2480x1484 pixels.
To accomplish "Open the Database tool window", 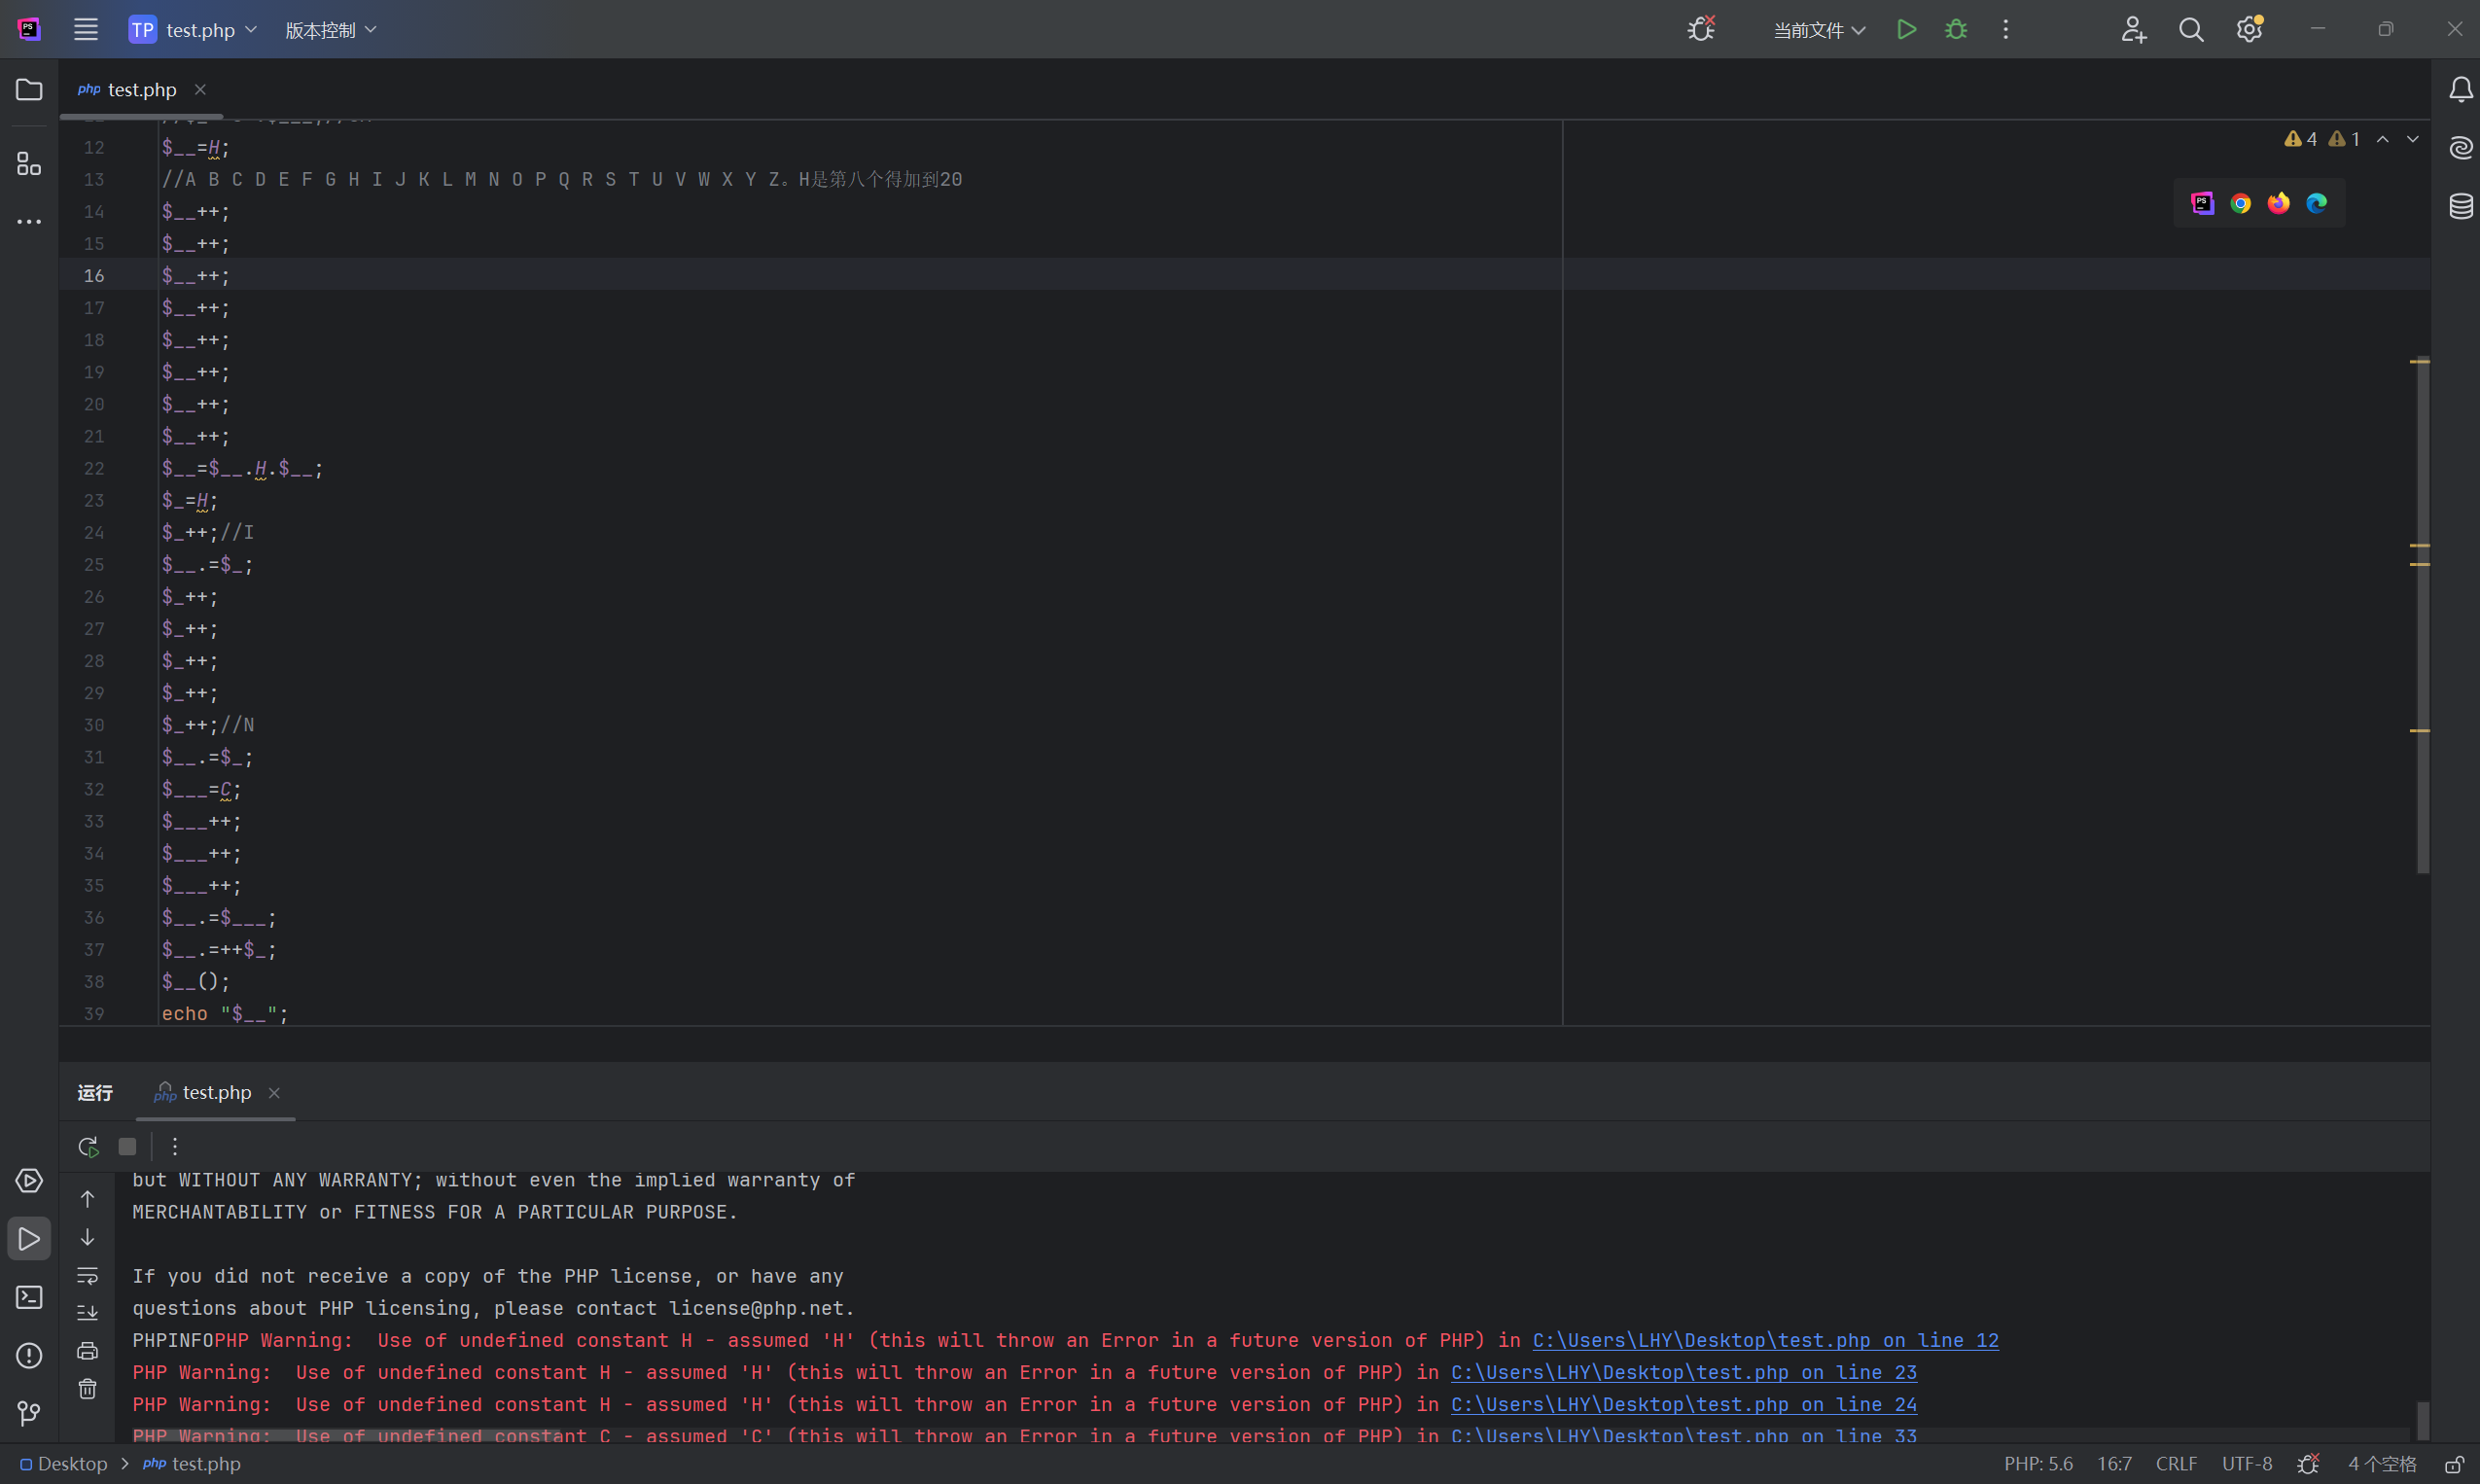I will [2460, 206].
